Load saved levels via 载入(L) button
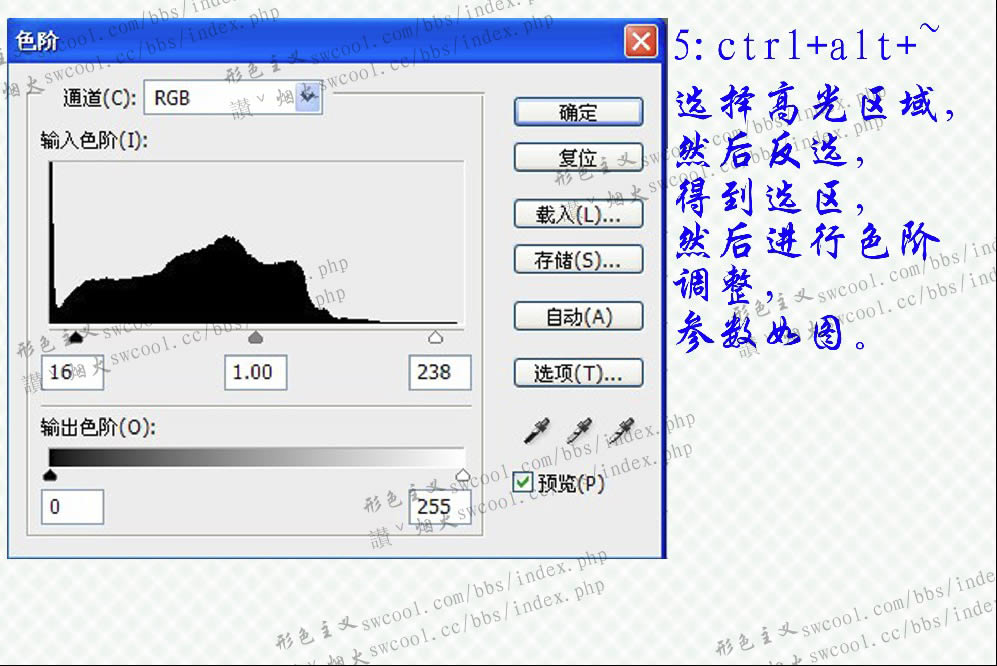 578,213
